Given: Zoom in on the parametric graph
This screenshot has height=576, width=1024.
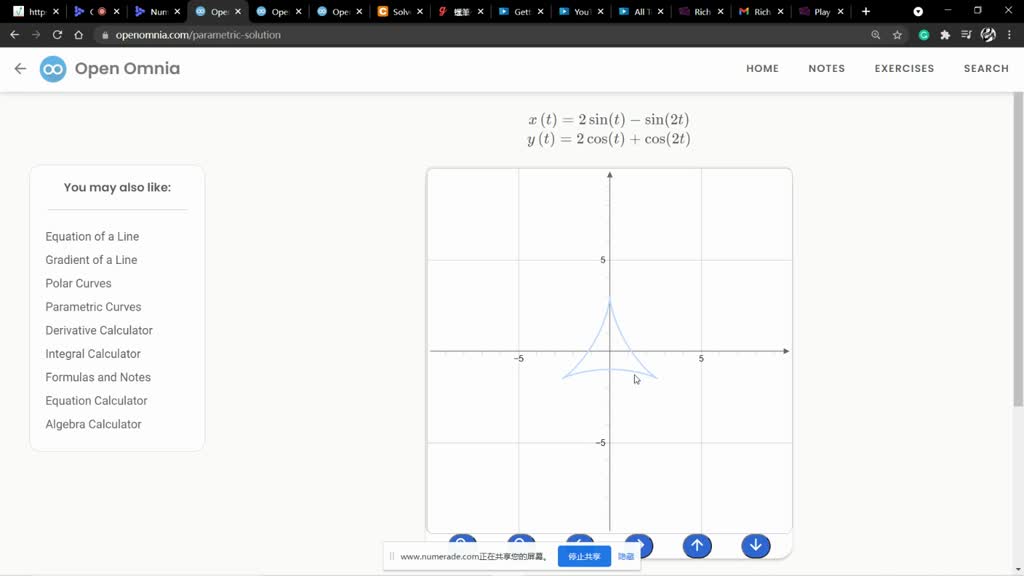Looking at the screenshot, I should pos(461,545).
